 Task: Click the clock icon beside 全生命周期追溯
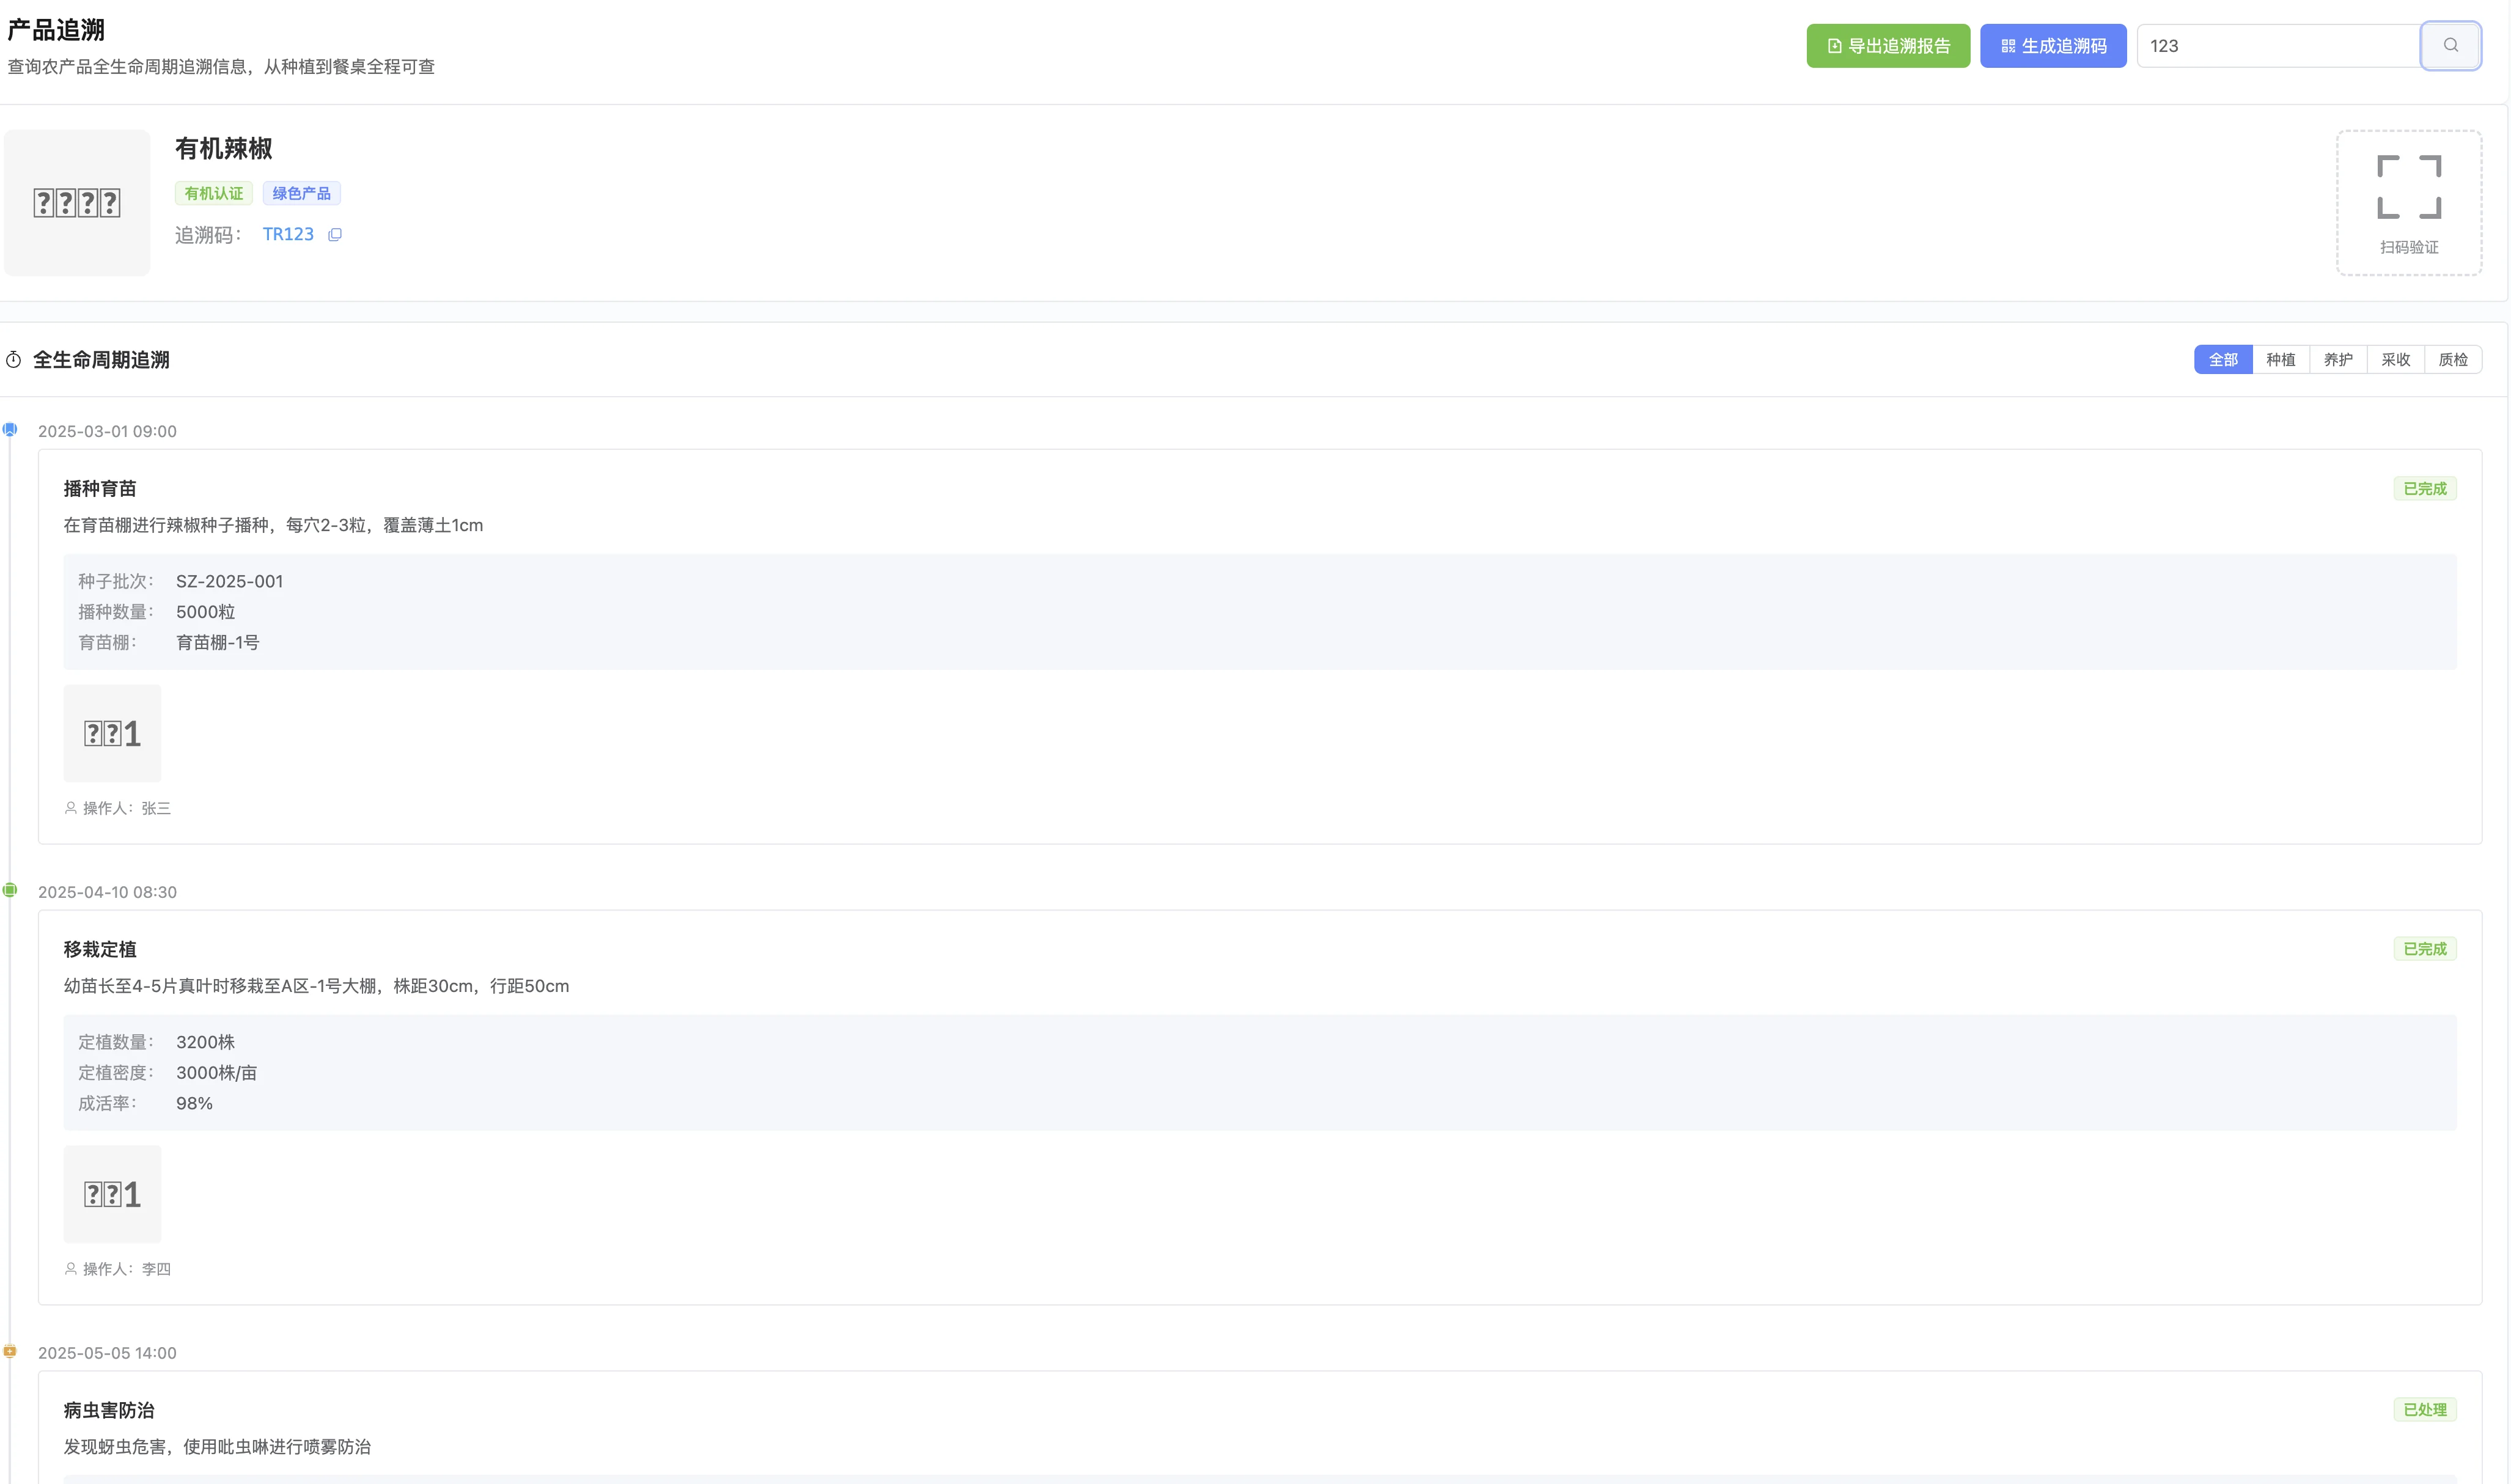14,360
